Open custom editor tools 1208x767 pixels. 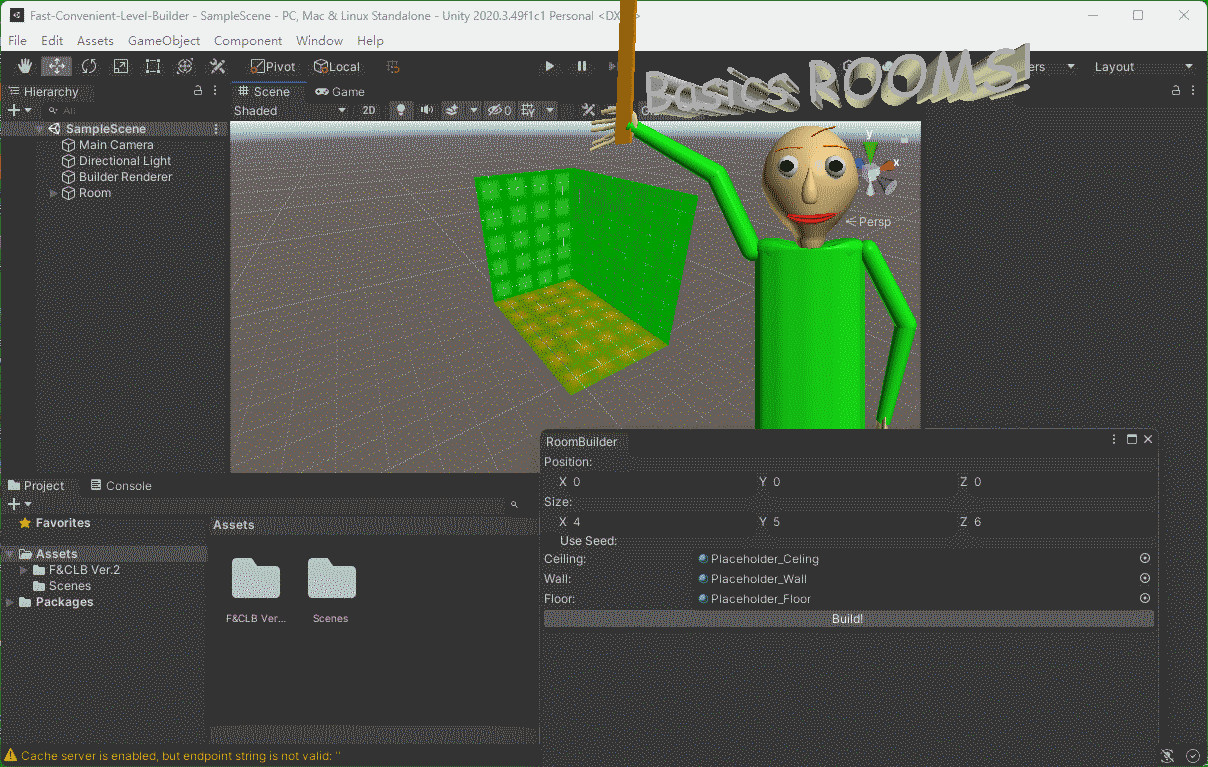tap(216, 66)
